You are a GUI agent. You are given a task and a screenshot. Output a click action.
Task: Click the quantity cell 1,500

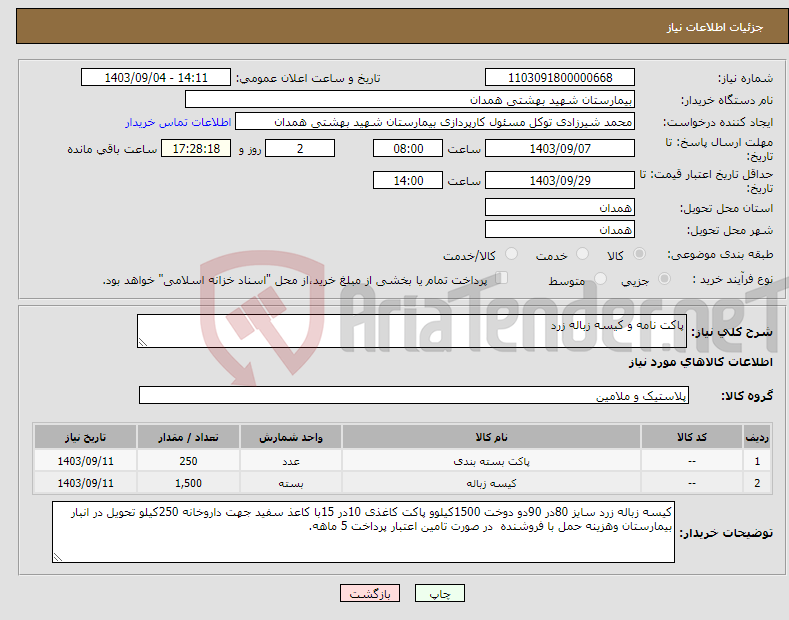tap(188, 483)
